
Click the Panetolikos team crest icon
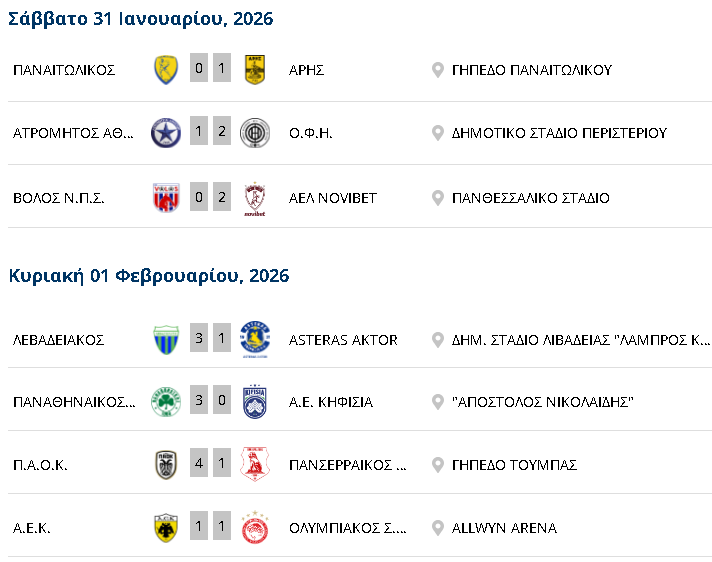pyautogui.click(x=166, y=70)
